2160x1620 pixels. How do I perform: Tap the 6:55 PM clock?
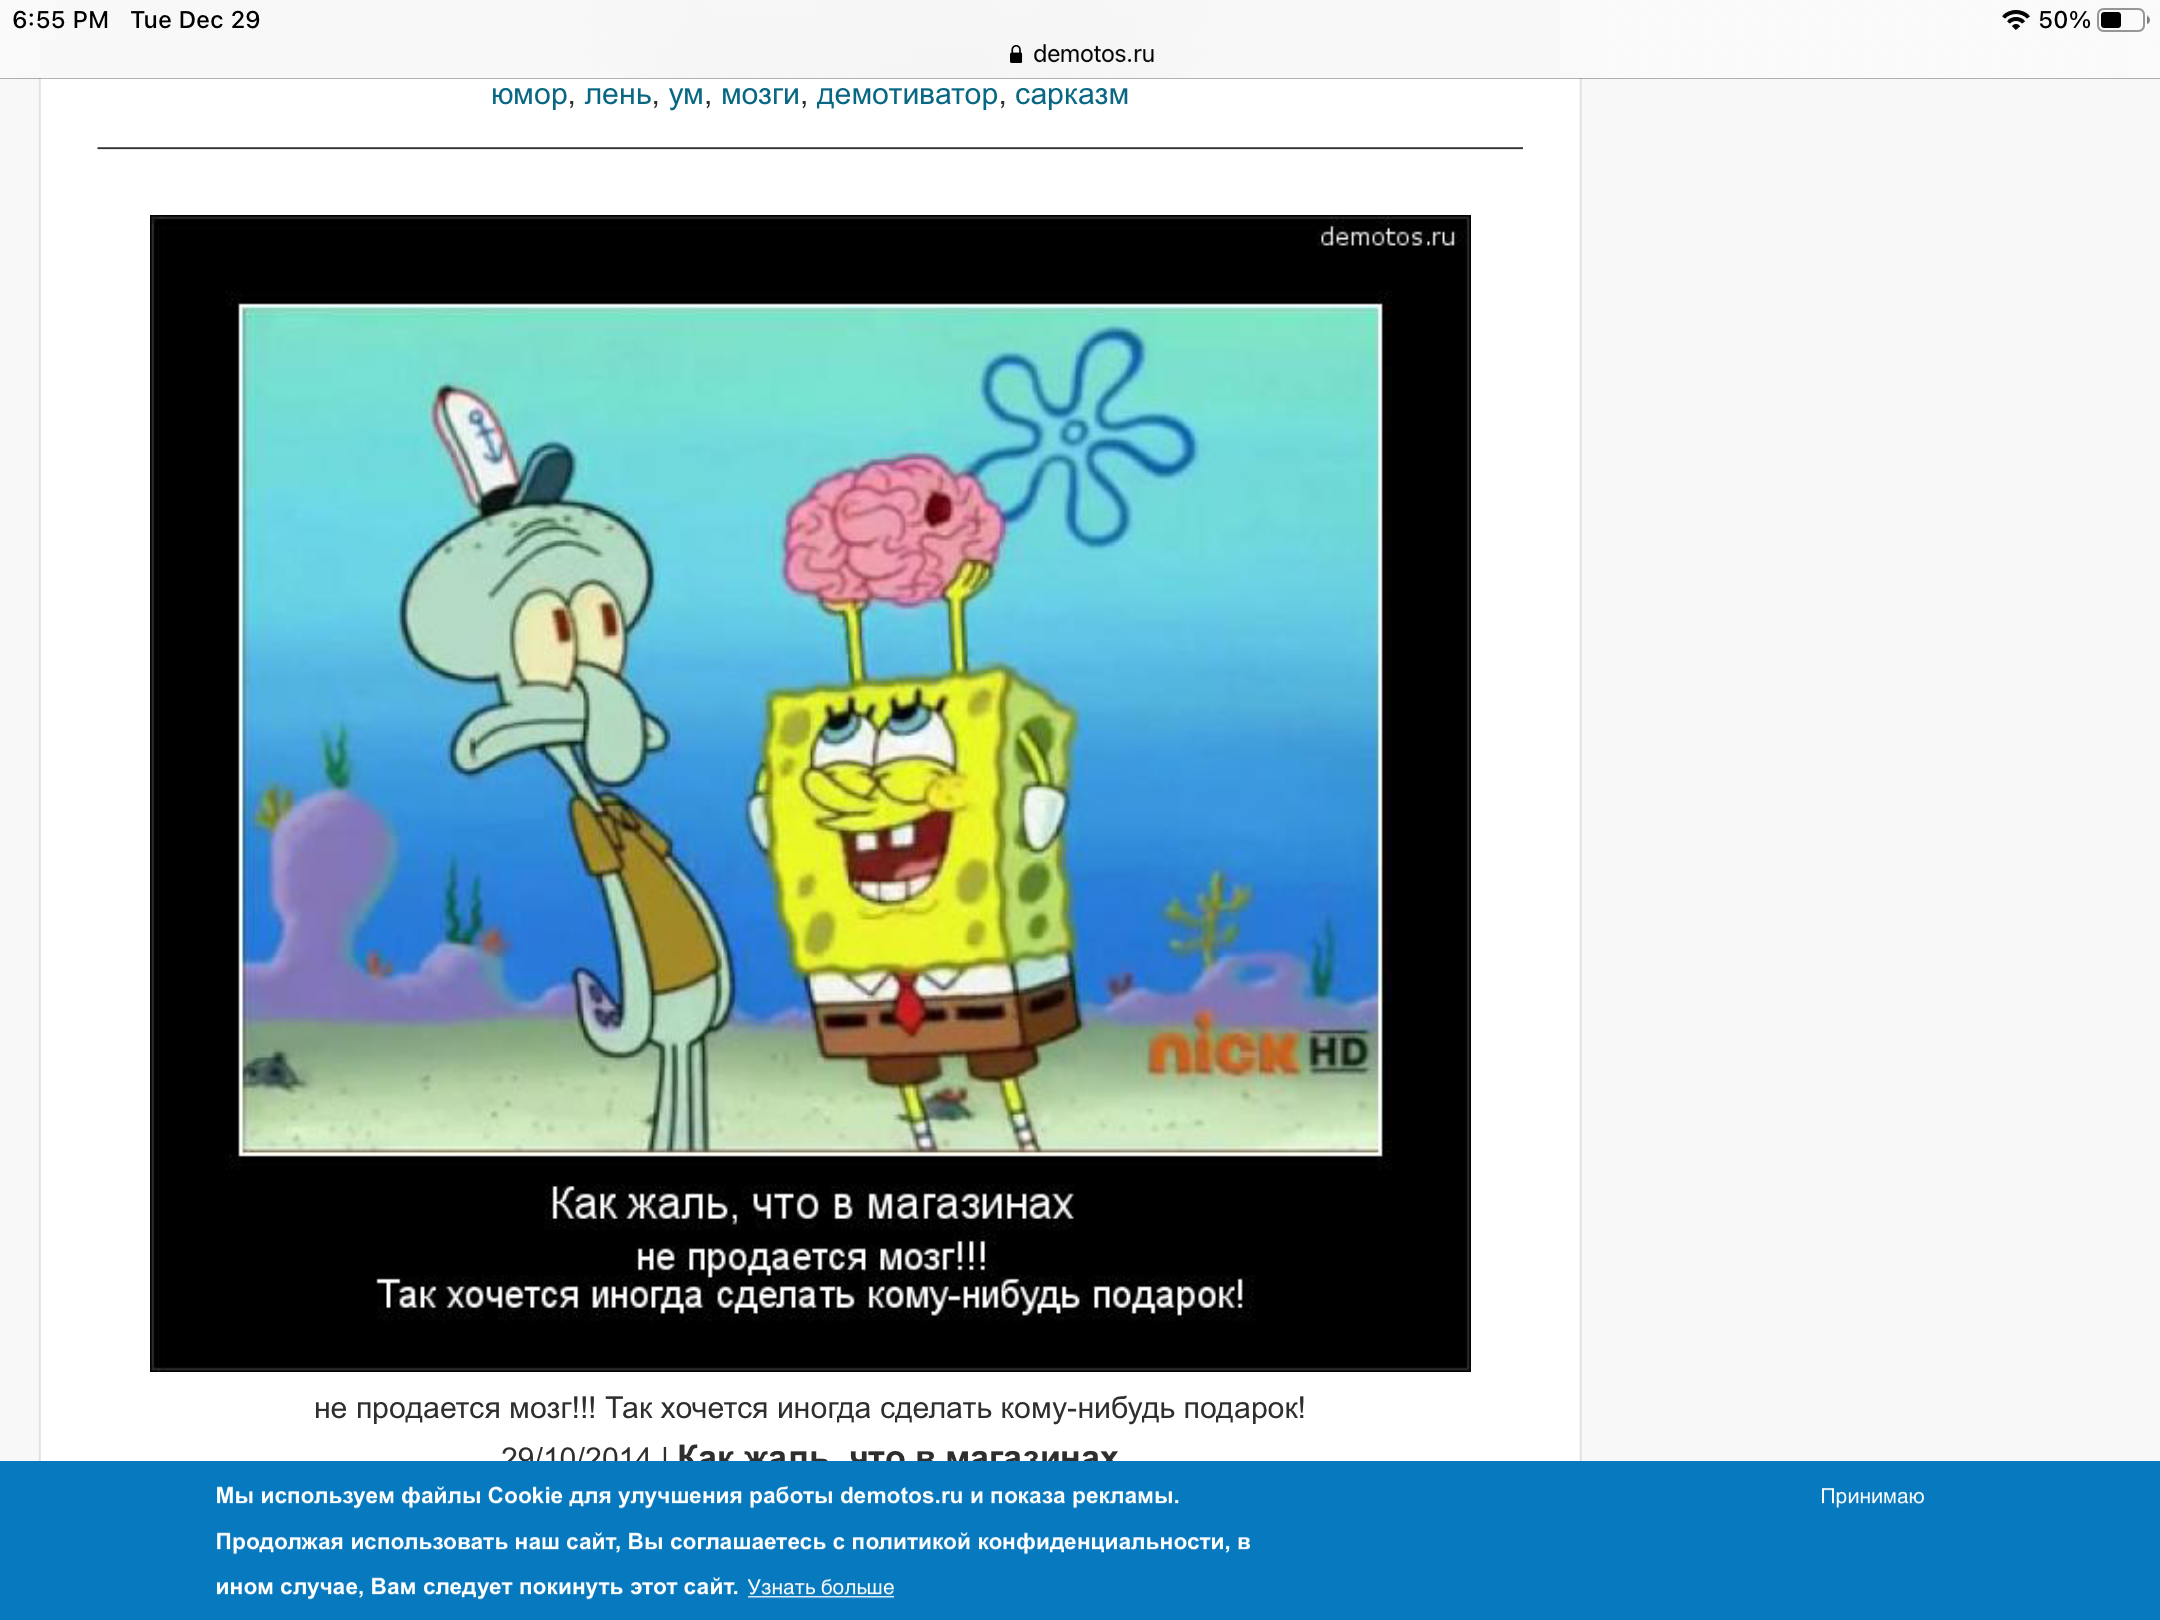(60, 20)
